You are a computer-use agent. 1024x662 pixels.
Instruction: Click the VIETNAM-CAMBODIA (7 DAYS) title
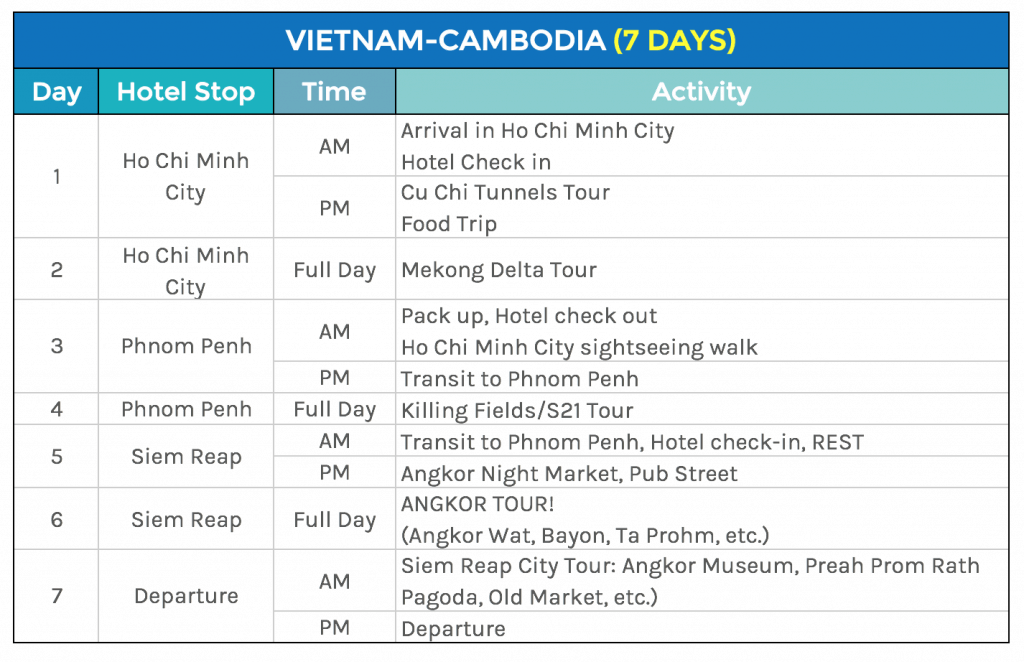(511, 40)
